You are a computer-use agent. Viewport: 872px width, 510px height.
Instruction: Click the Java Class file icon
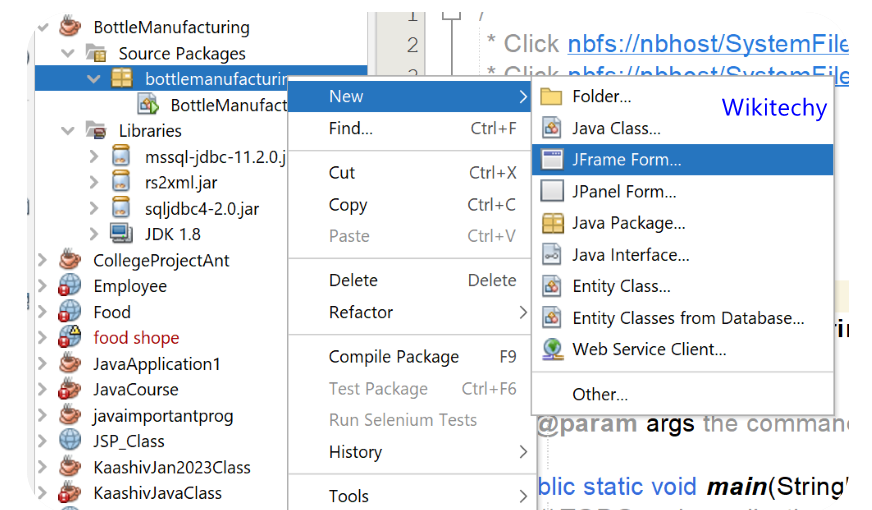(552, 128)
